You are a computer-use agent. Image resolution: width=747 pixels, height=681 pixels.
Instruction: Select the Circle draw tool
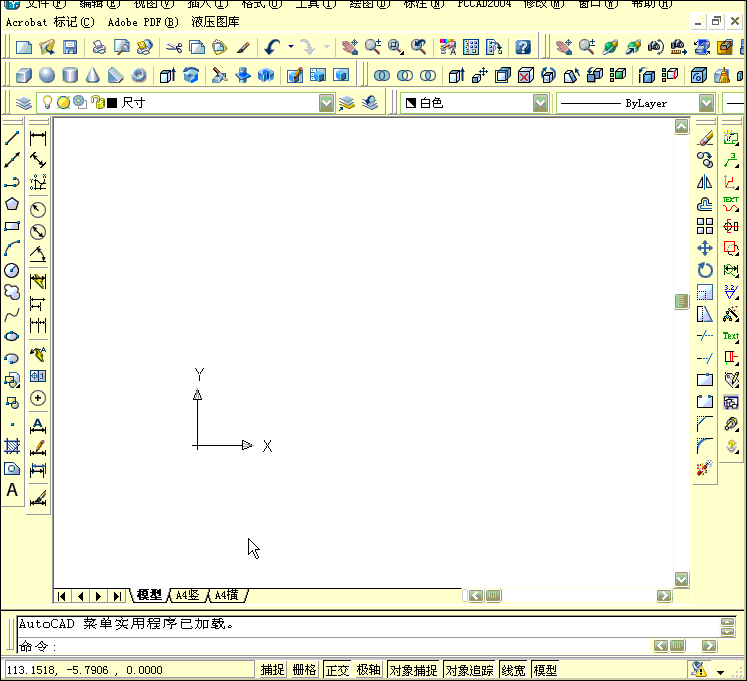12,270
